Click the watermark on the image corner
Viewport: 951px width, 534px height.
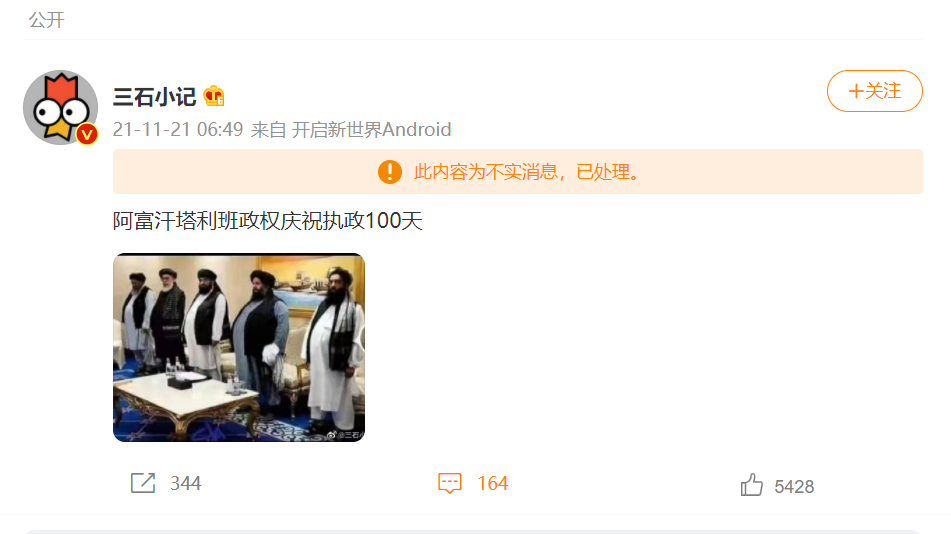click(x=345, y=434)
